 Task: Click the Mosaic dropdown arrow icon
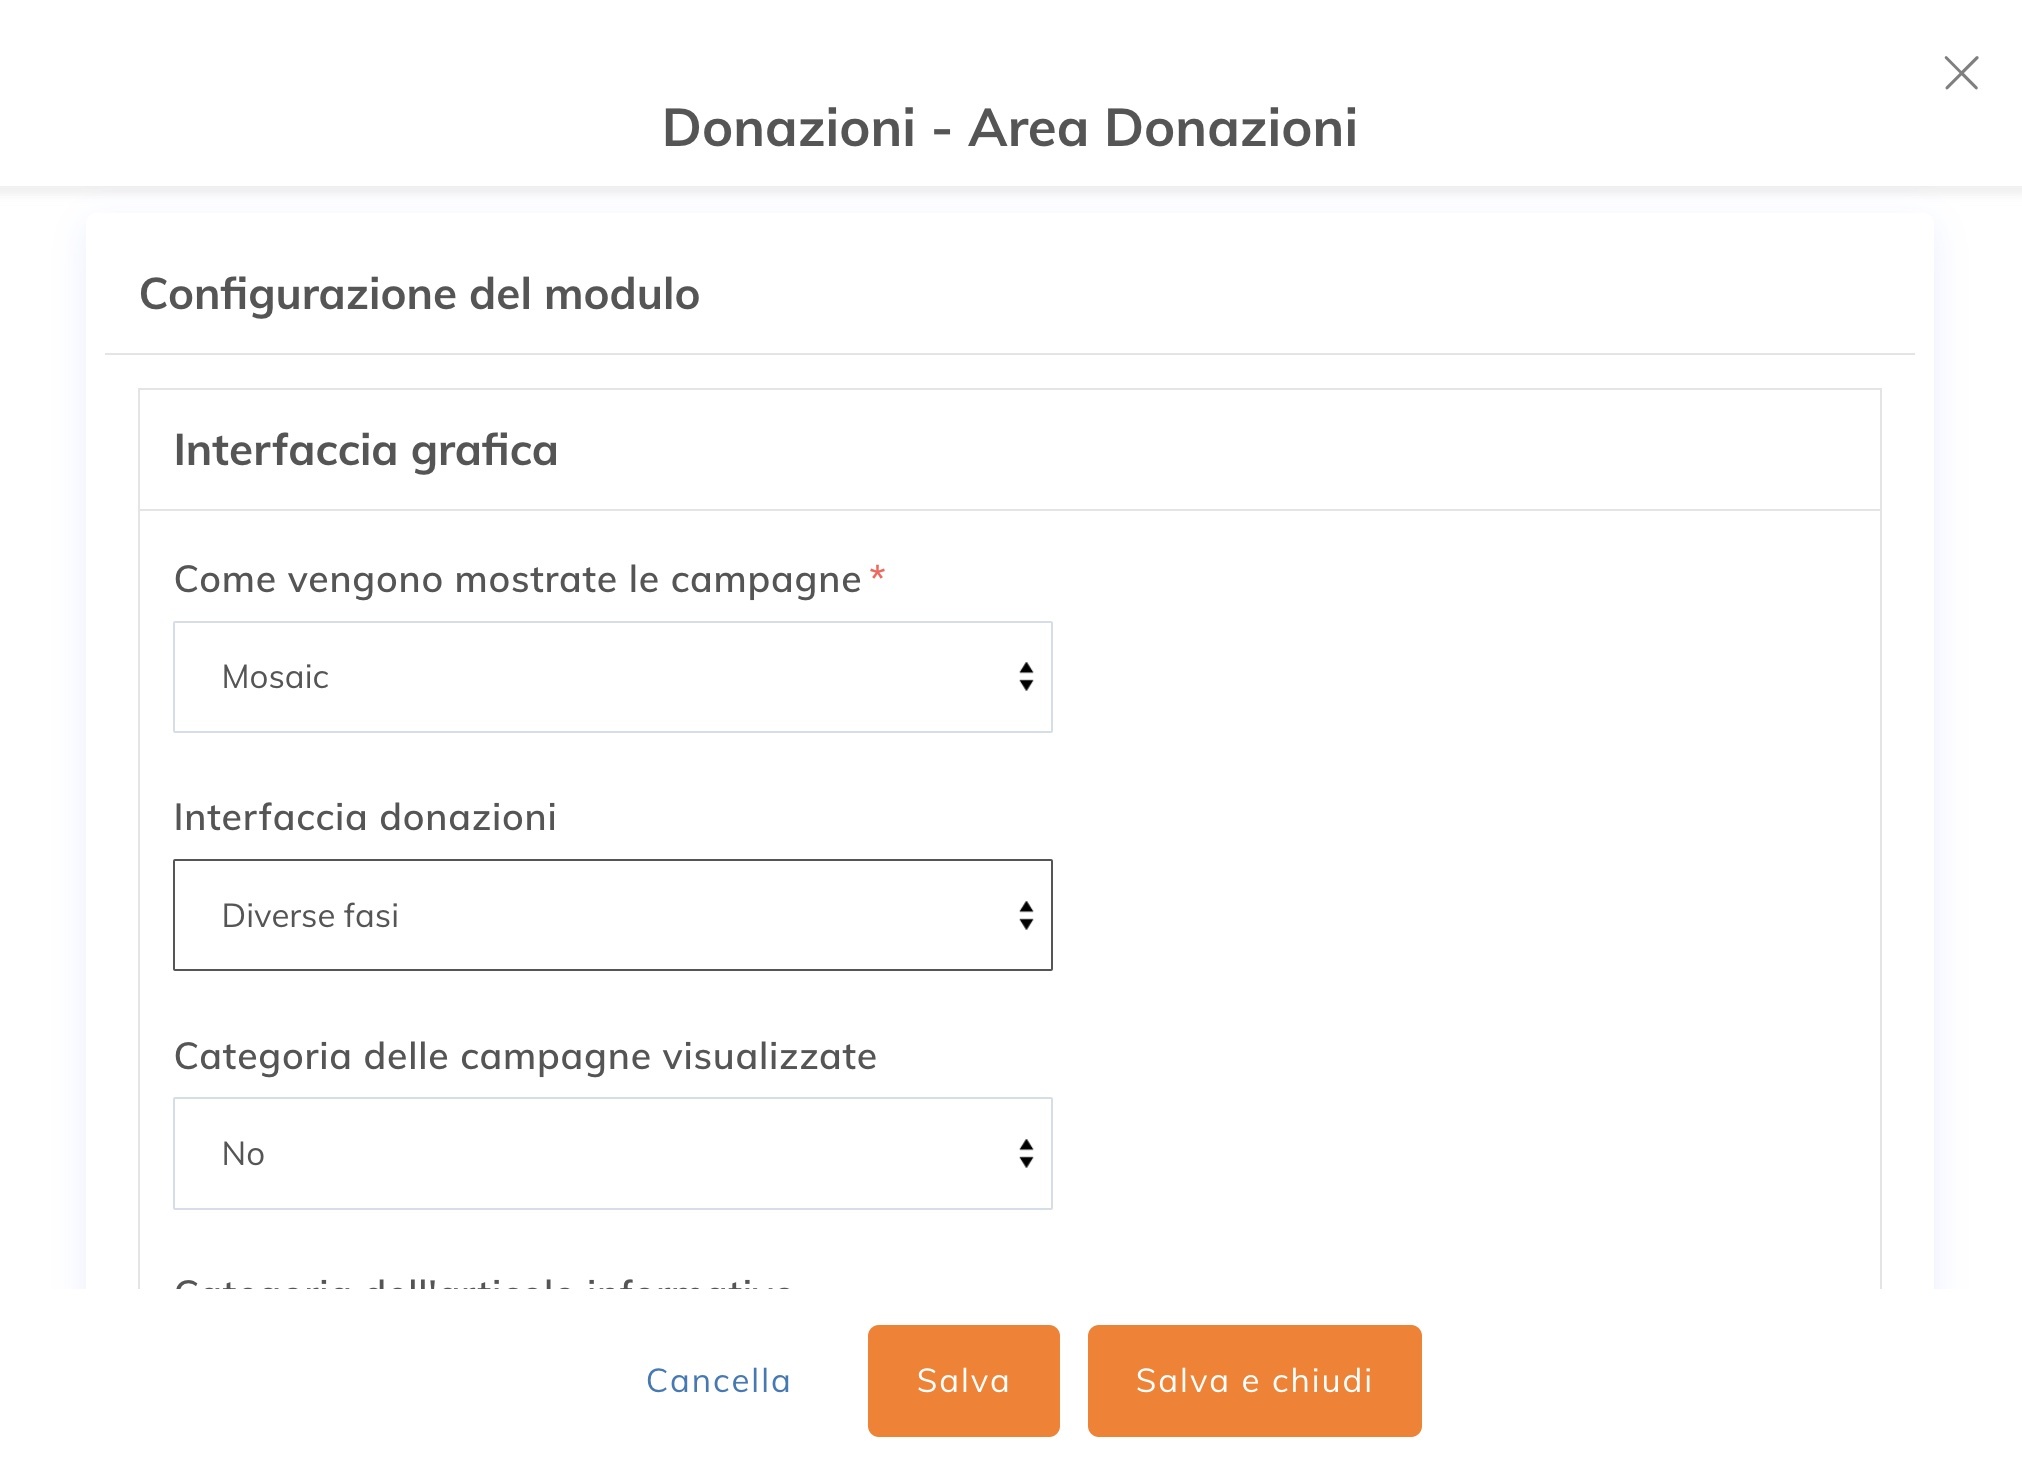coord(1026,677)
